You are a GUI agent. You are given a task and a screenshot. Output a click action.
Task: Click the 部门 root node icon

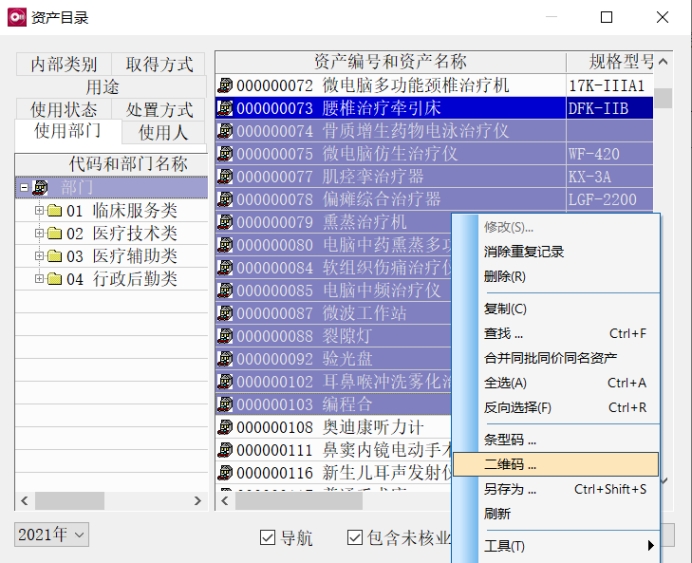click(41, 188)
